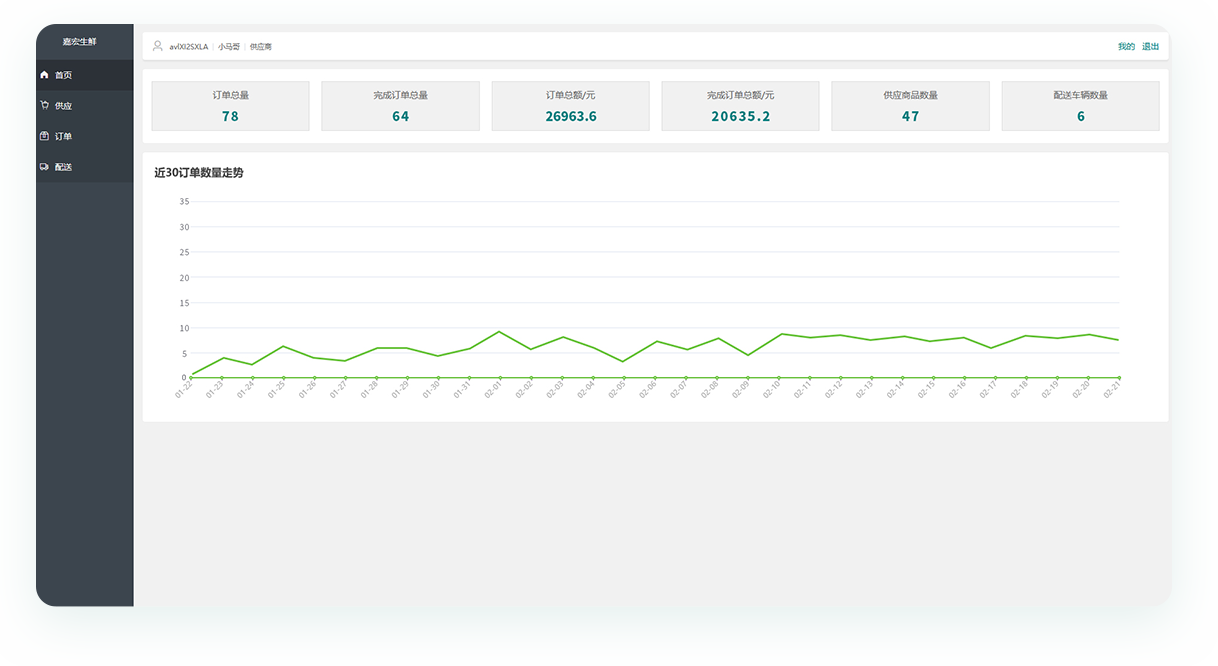Click the 完成订单总额/元 summary card
The height and width of the screenshot is (666, 1218).
(x=740, y=106)
